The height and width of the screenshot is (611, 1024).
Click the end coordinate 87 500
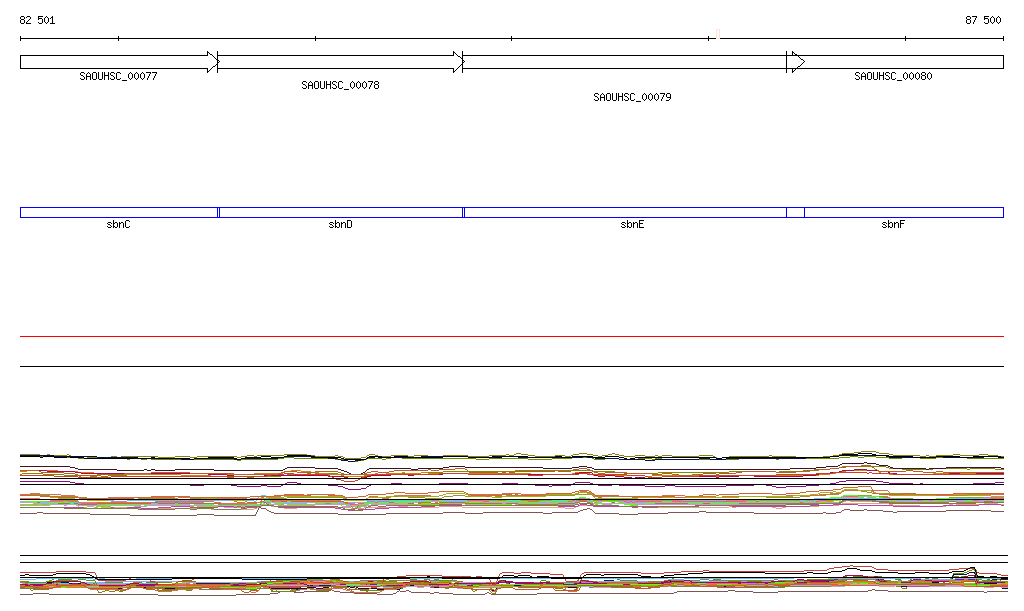(x=982, y=20)
